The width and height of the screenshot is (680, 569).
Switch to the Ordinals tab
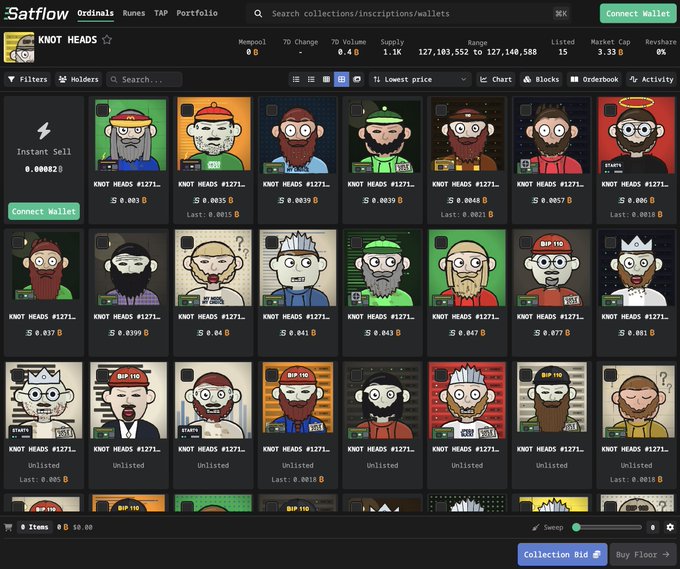95,13
